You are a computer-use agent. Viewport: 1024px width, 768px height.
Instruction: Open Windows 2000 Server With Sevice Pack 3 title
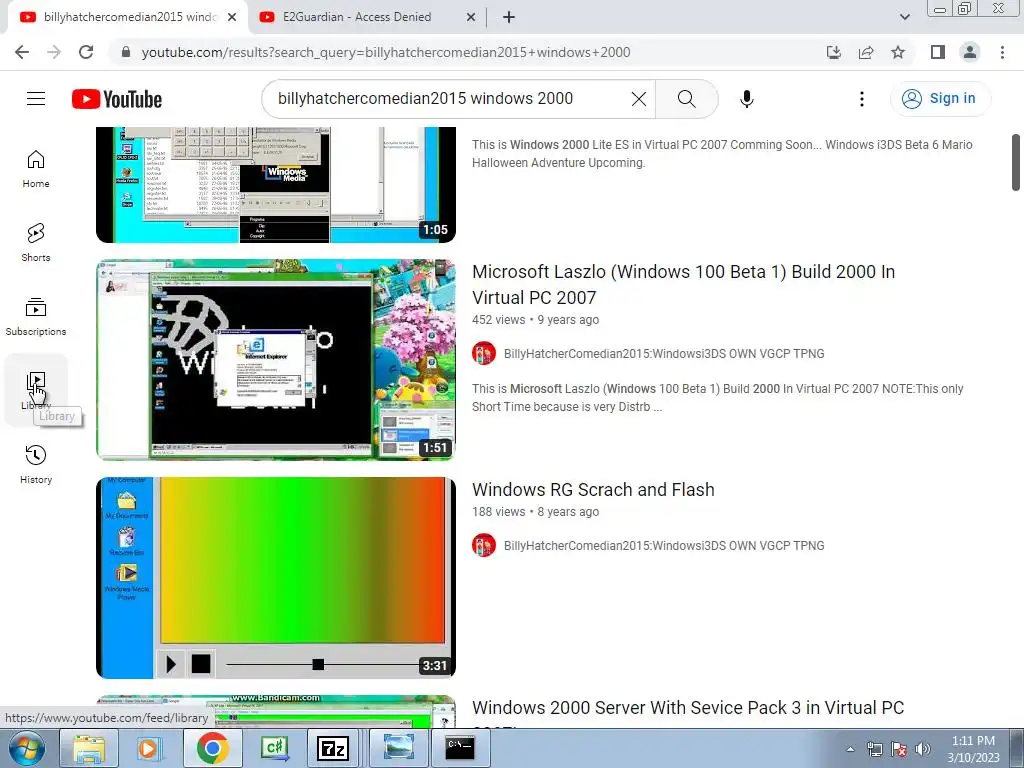click(688, 708)
